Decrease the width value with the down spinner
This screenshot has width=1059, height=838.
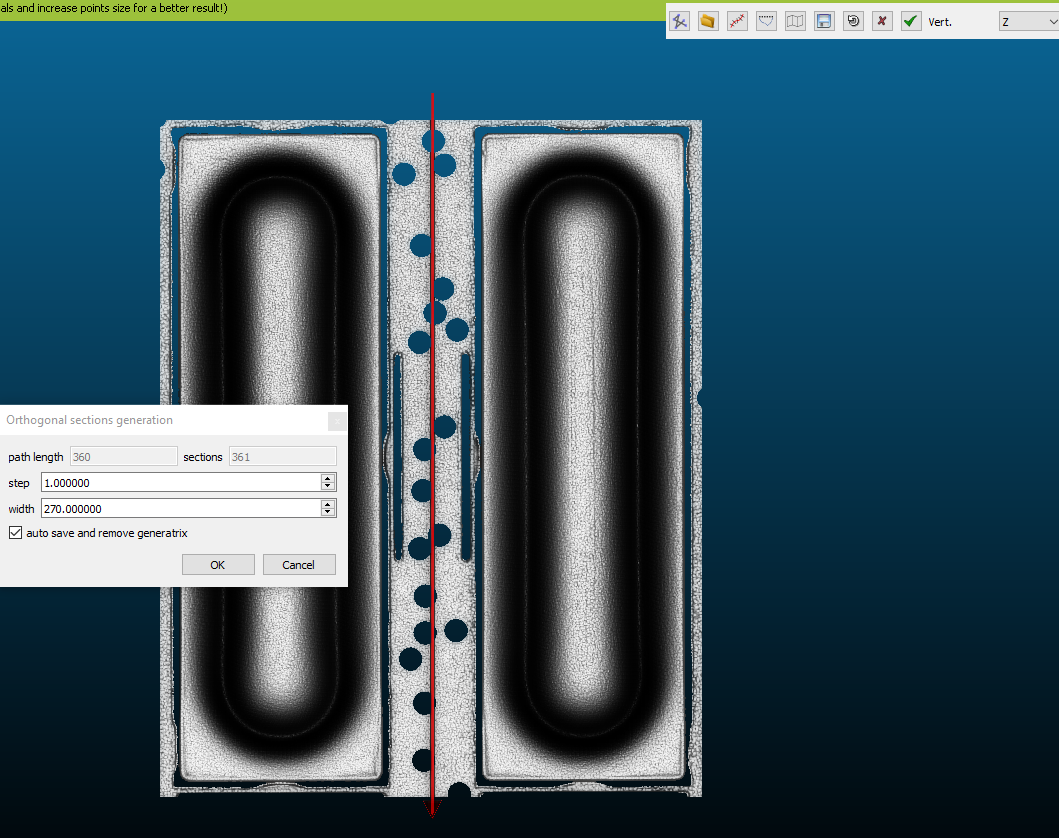pyautogui.click(x=327, y=512)
